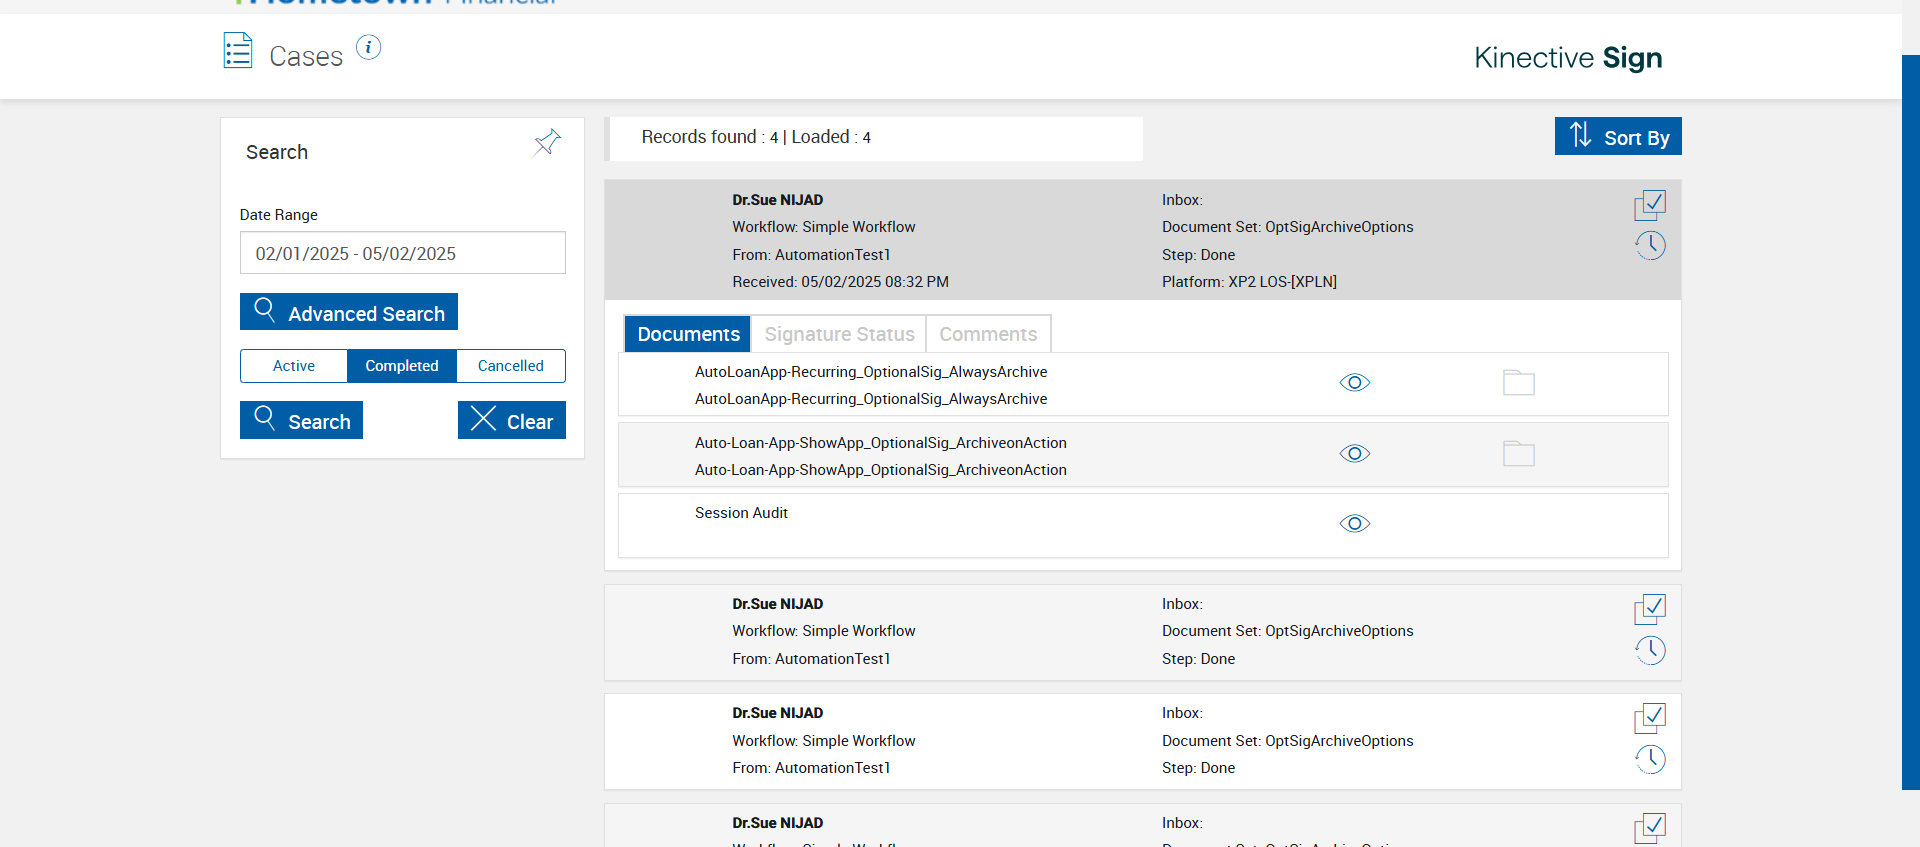Open the Sort By dropdown
Screen dimensions: 1920x847
[1617, 137]
